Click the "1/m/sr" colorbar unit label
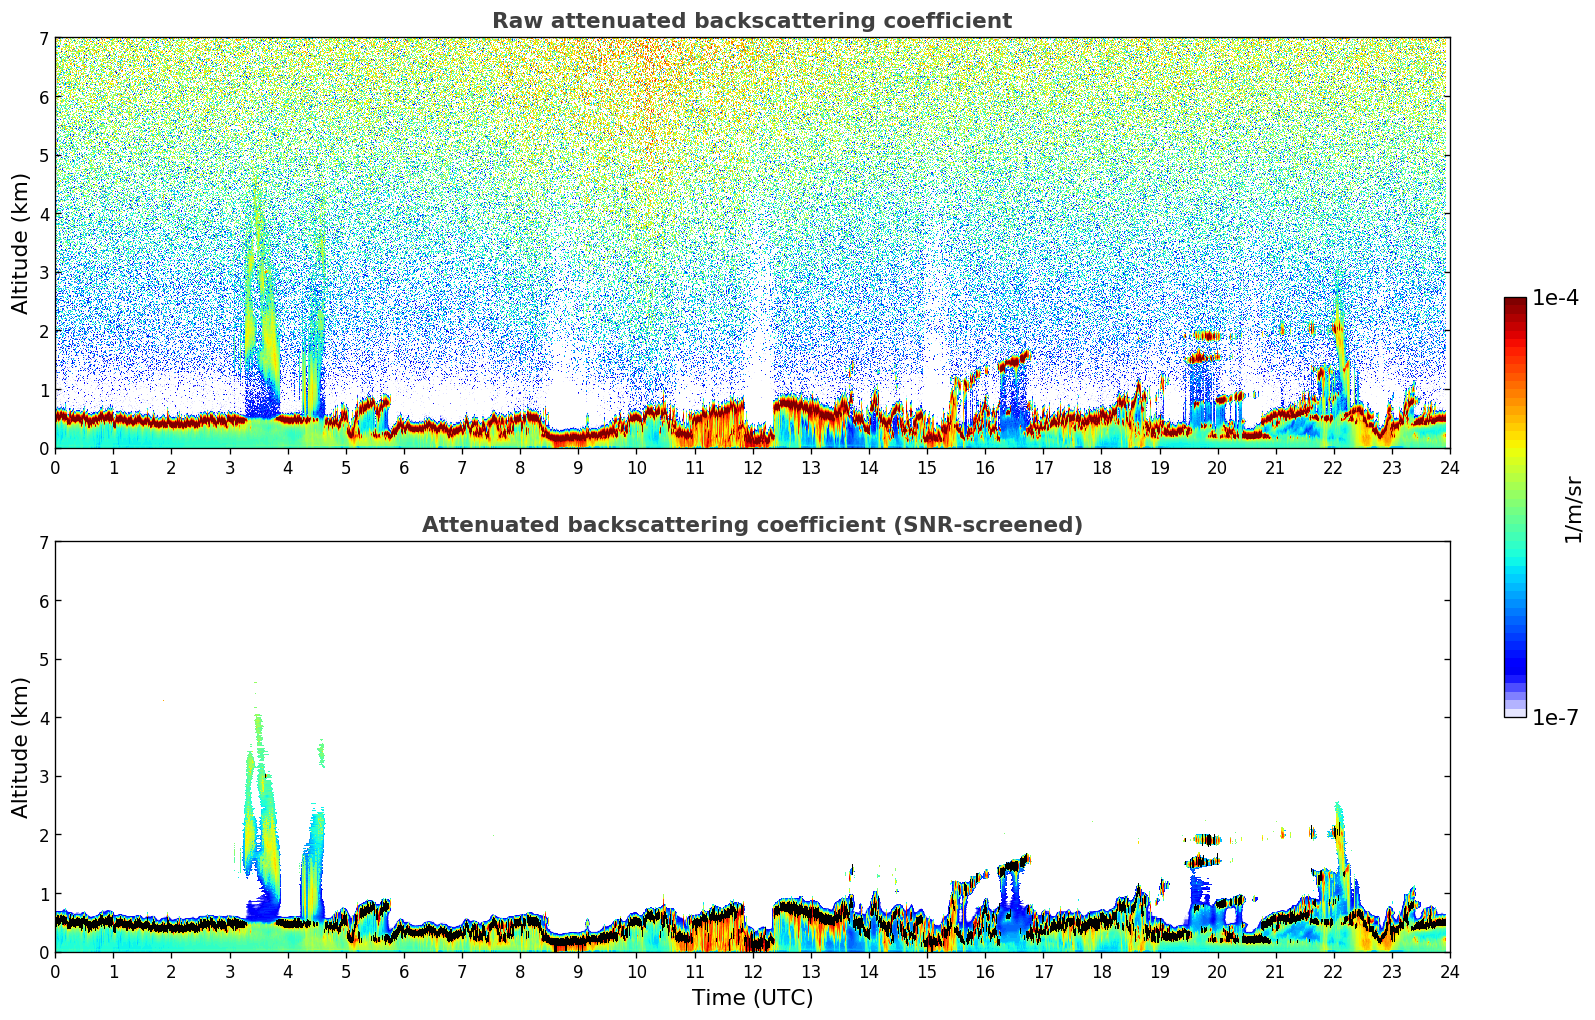Viewport: 1595px width, 1020px height. (x=1574, y=510)
